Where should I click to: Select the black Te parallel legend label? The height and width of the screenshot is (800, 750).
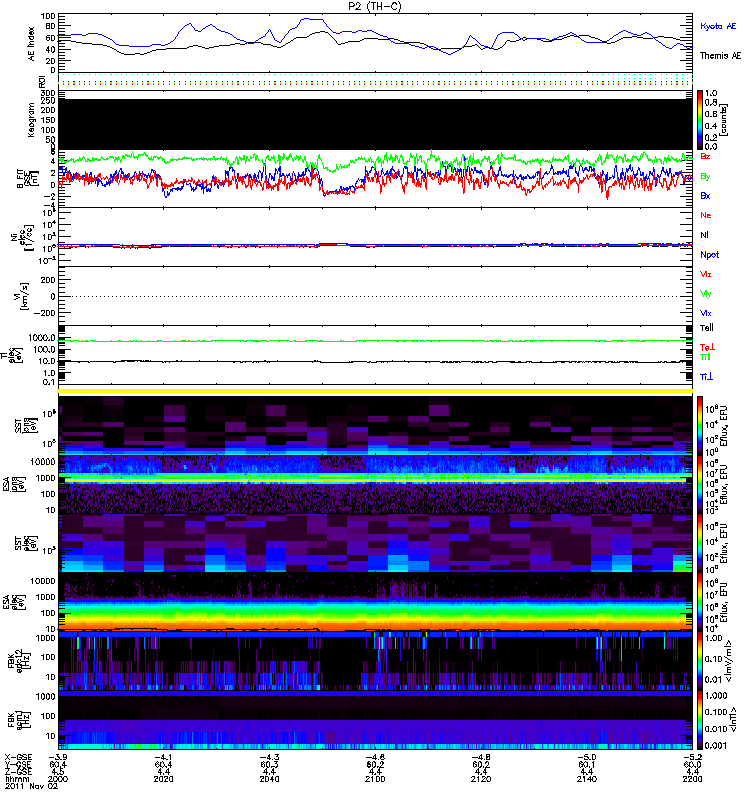[x=707, y=328]
